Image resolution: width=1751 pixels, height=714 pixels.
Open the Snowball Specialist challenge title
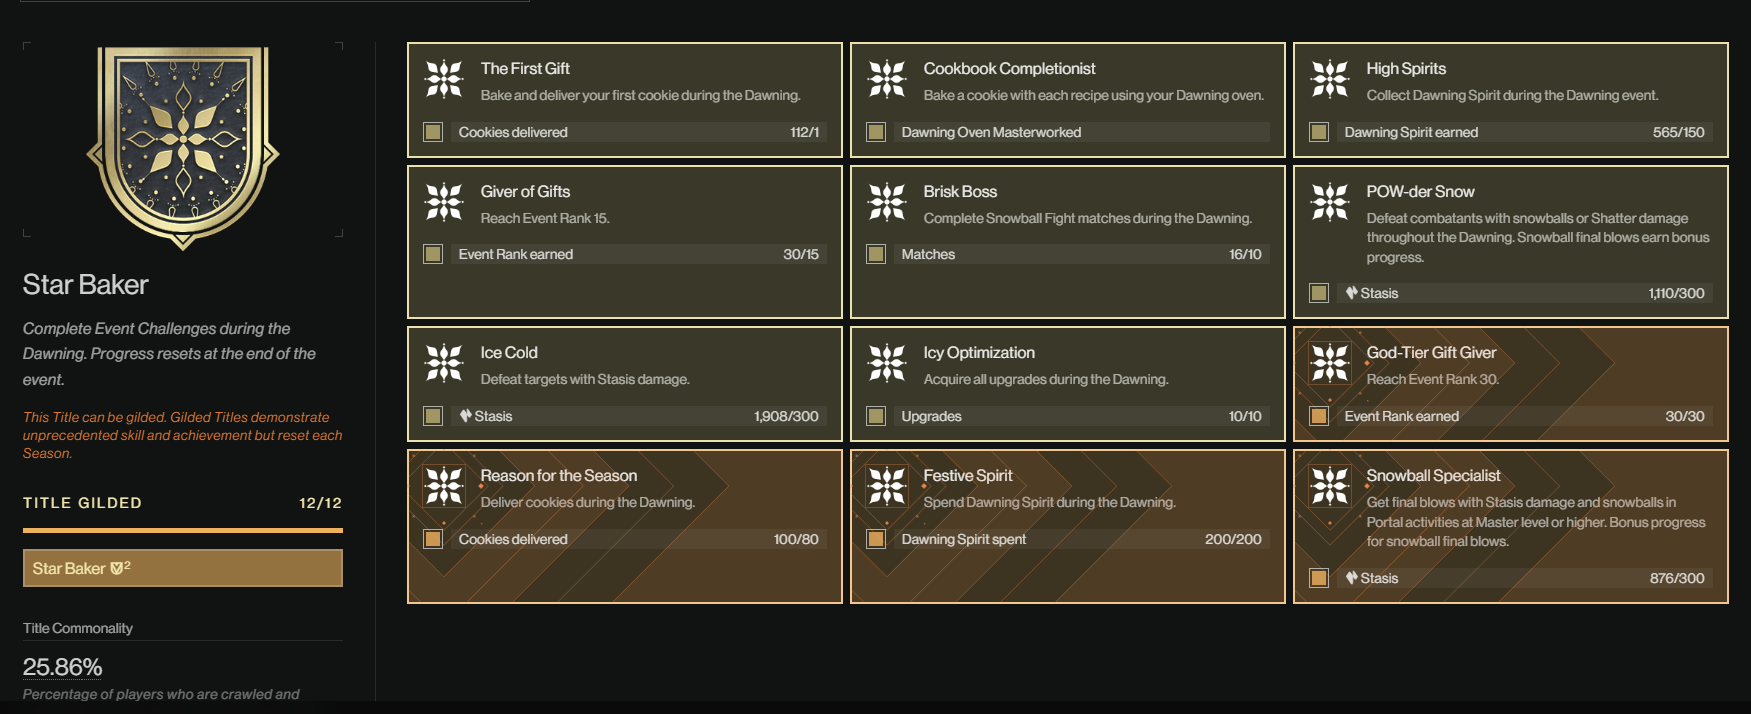[x=1433, y=475]
